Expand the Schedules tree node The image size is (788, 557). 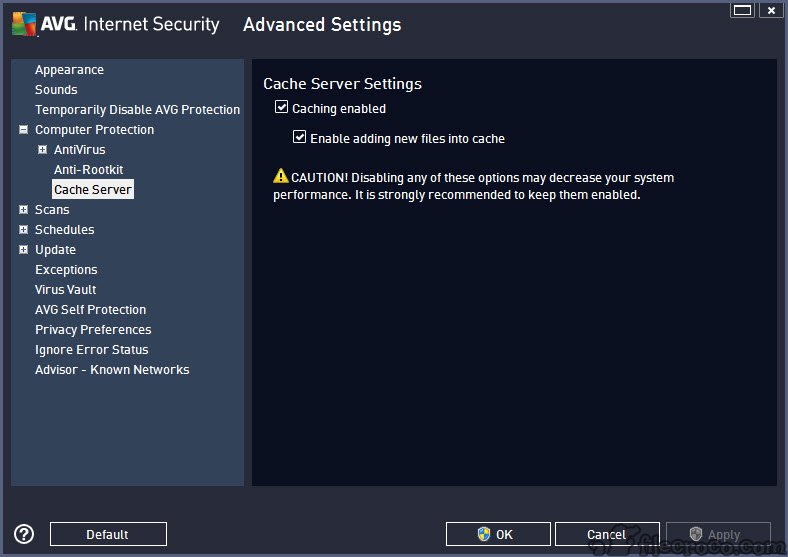23,230
